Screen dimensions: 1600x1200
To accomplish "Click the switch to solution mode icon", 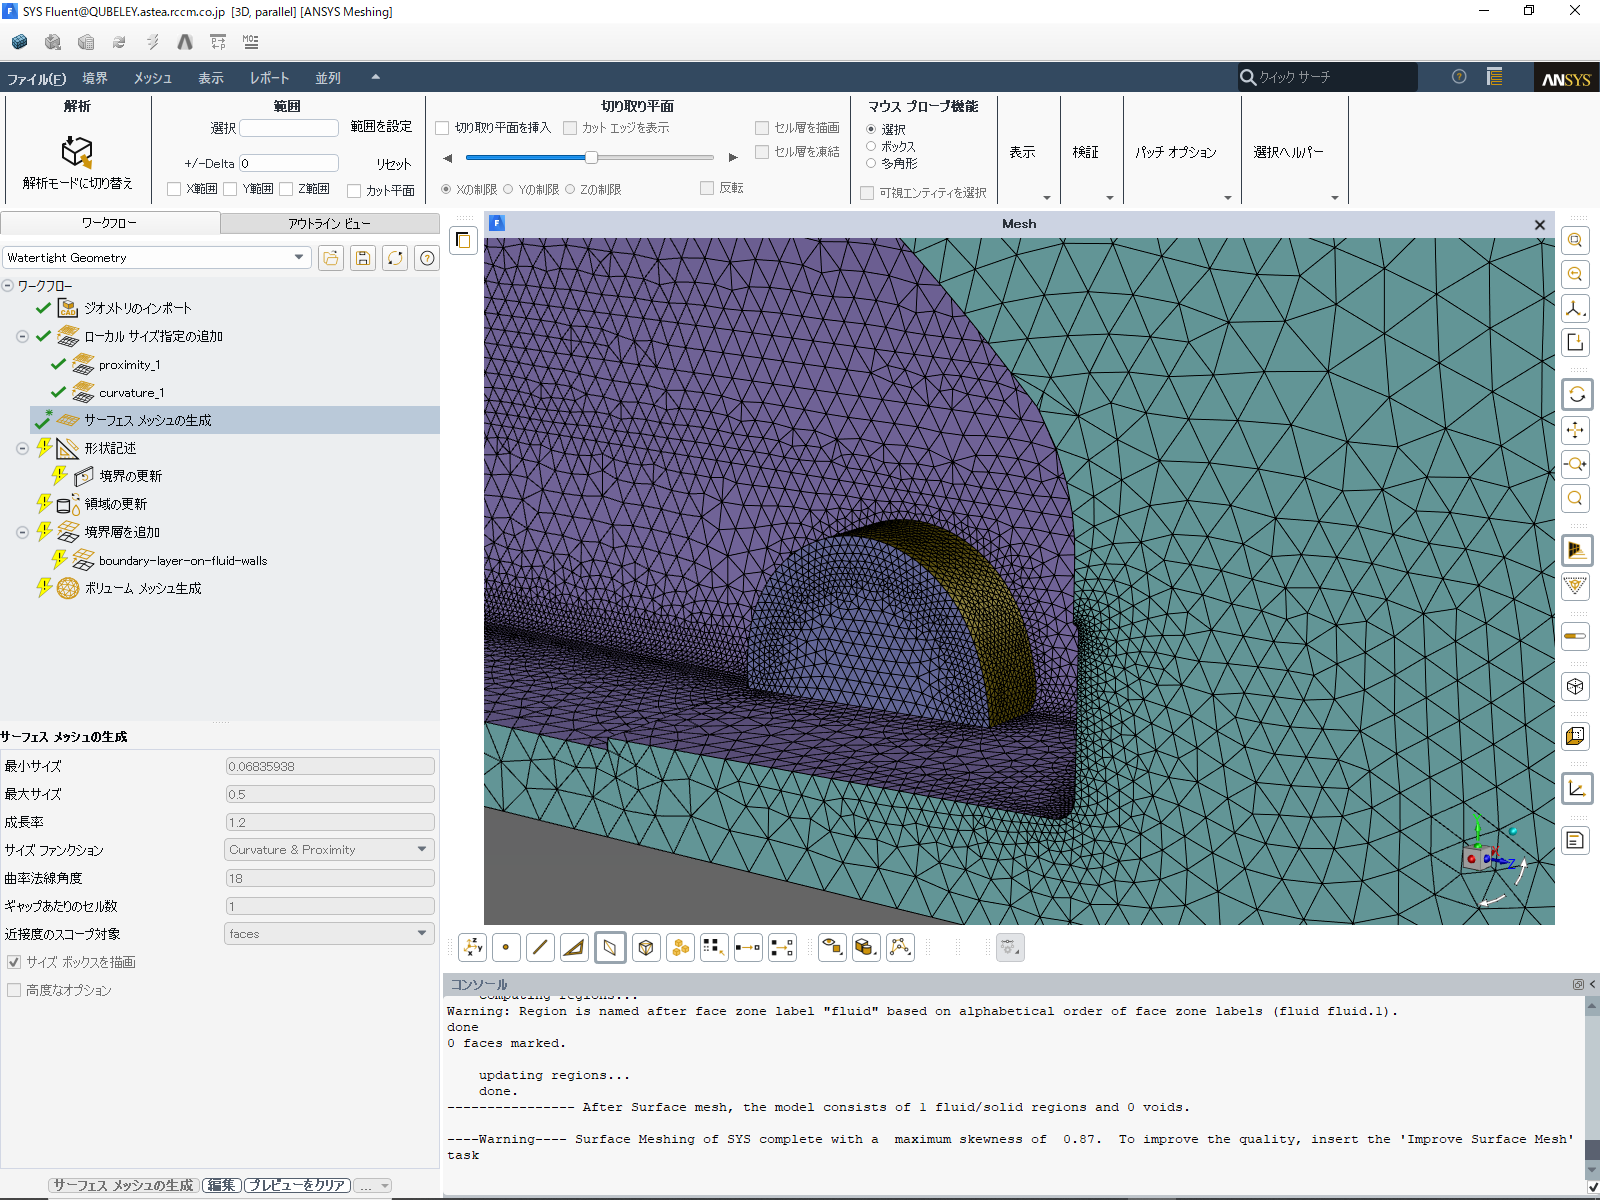I will 77,152.
